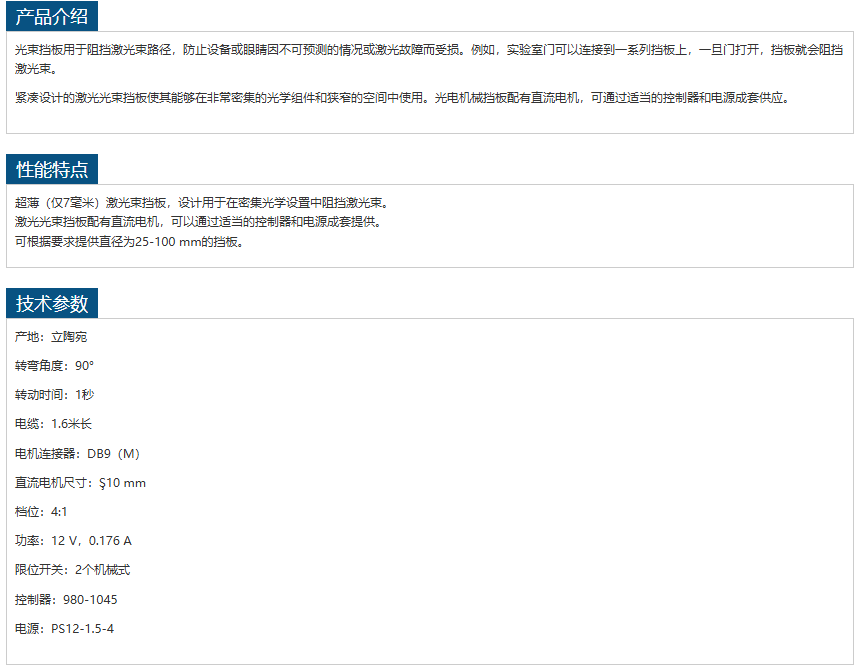
Task: Open the 技术参数 section header
Action: coord(52,304)
